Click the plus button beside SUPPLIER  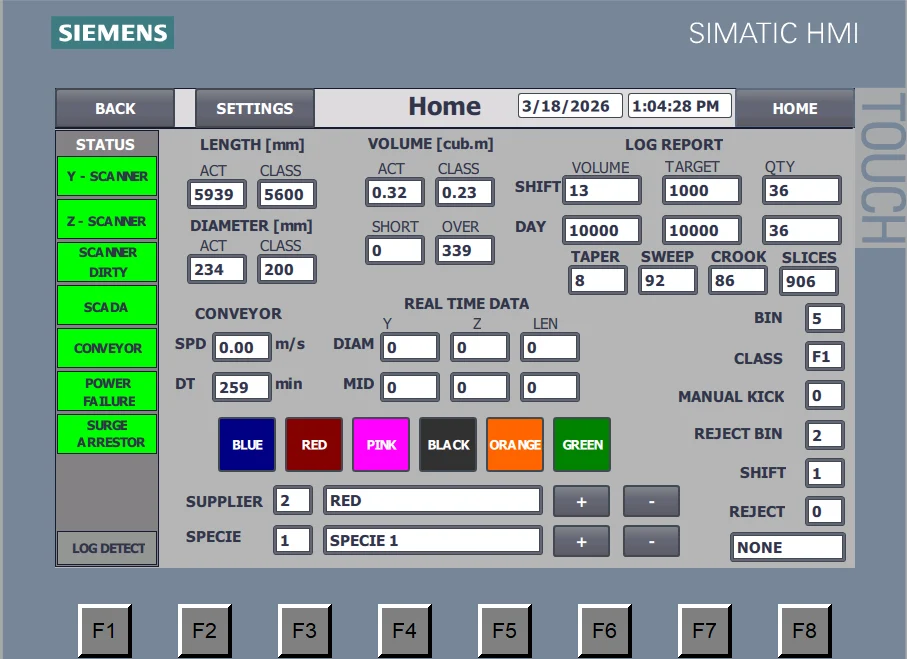pyautogui.click(x=581, y=501)
